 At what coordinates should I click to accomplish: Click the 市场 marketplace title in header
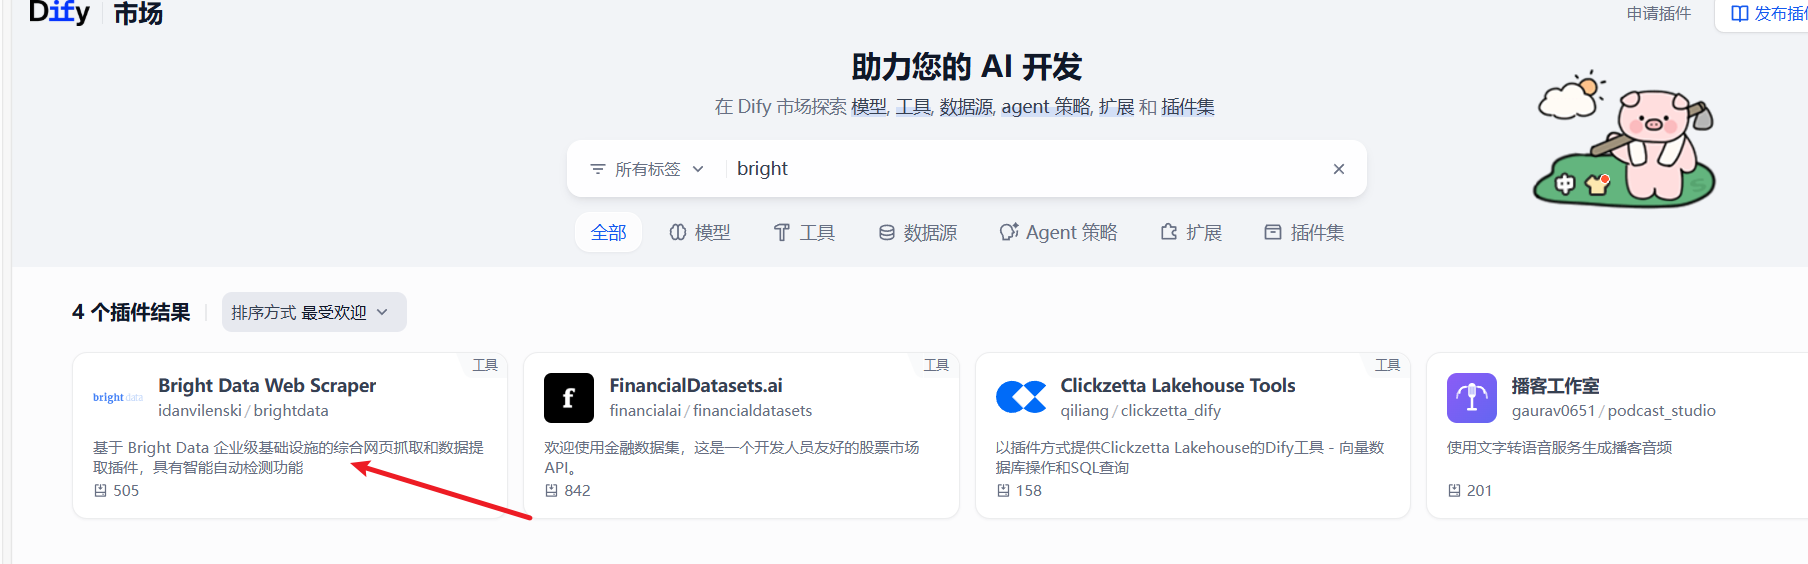[138, 14]
